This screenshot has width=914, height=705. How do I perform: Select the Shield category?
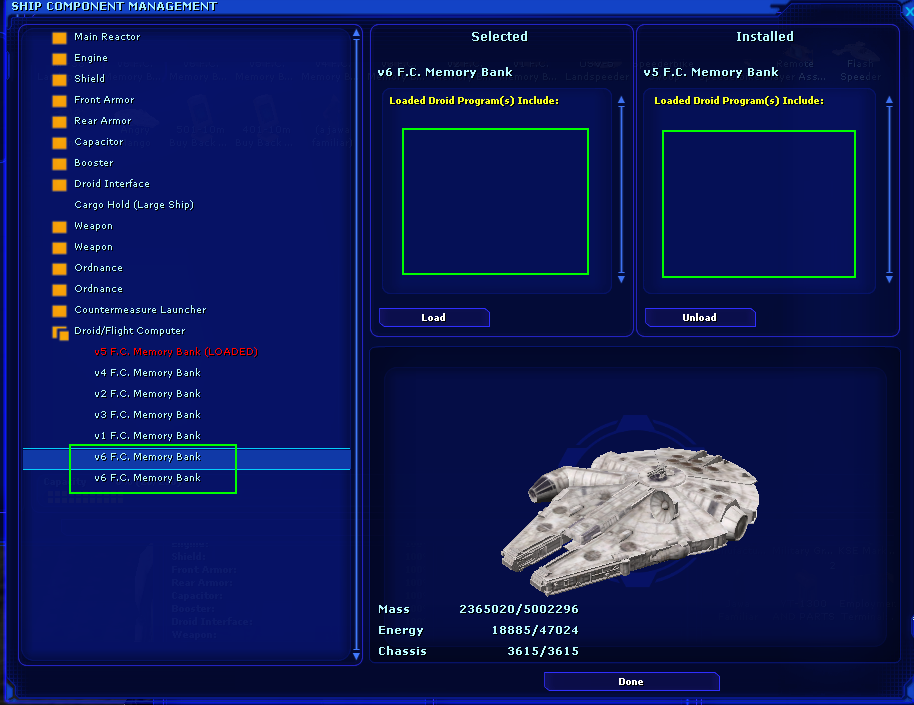tap(90, 79)
